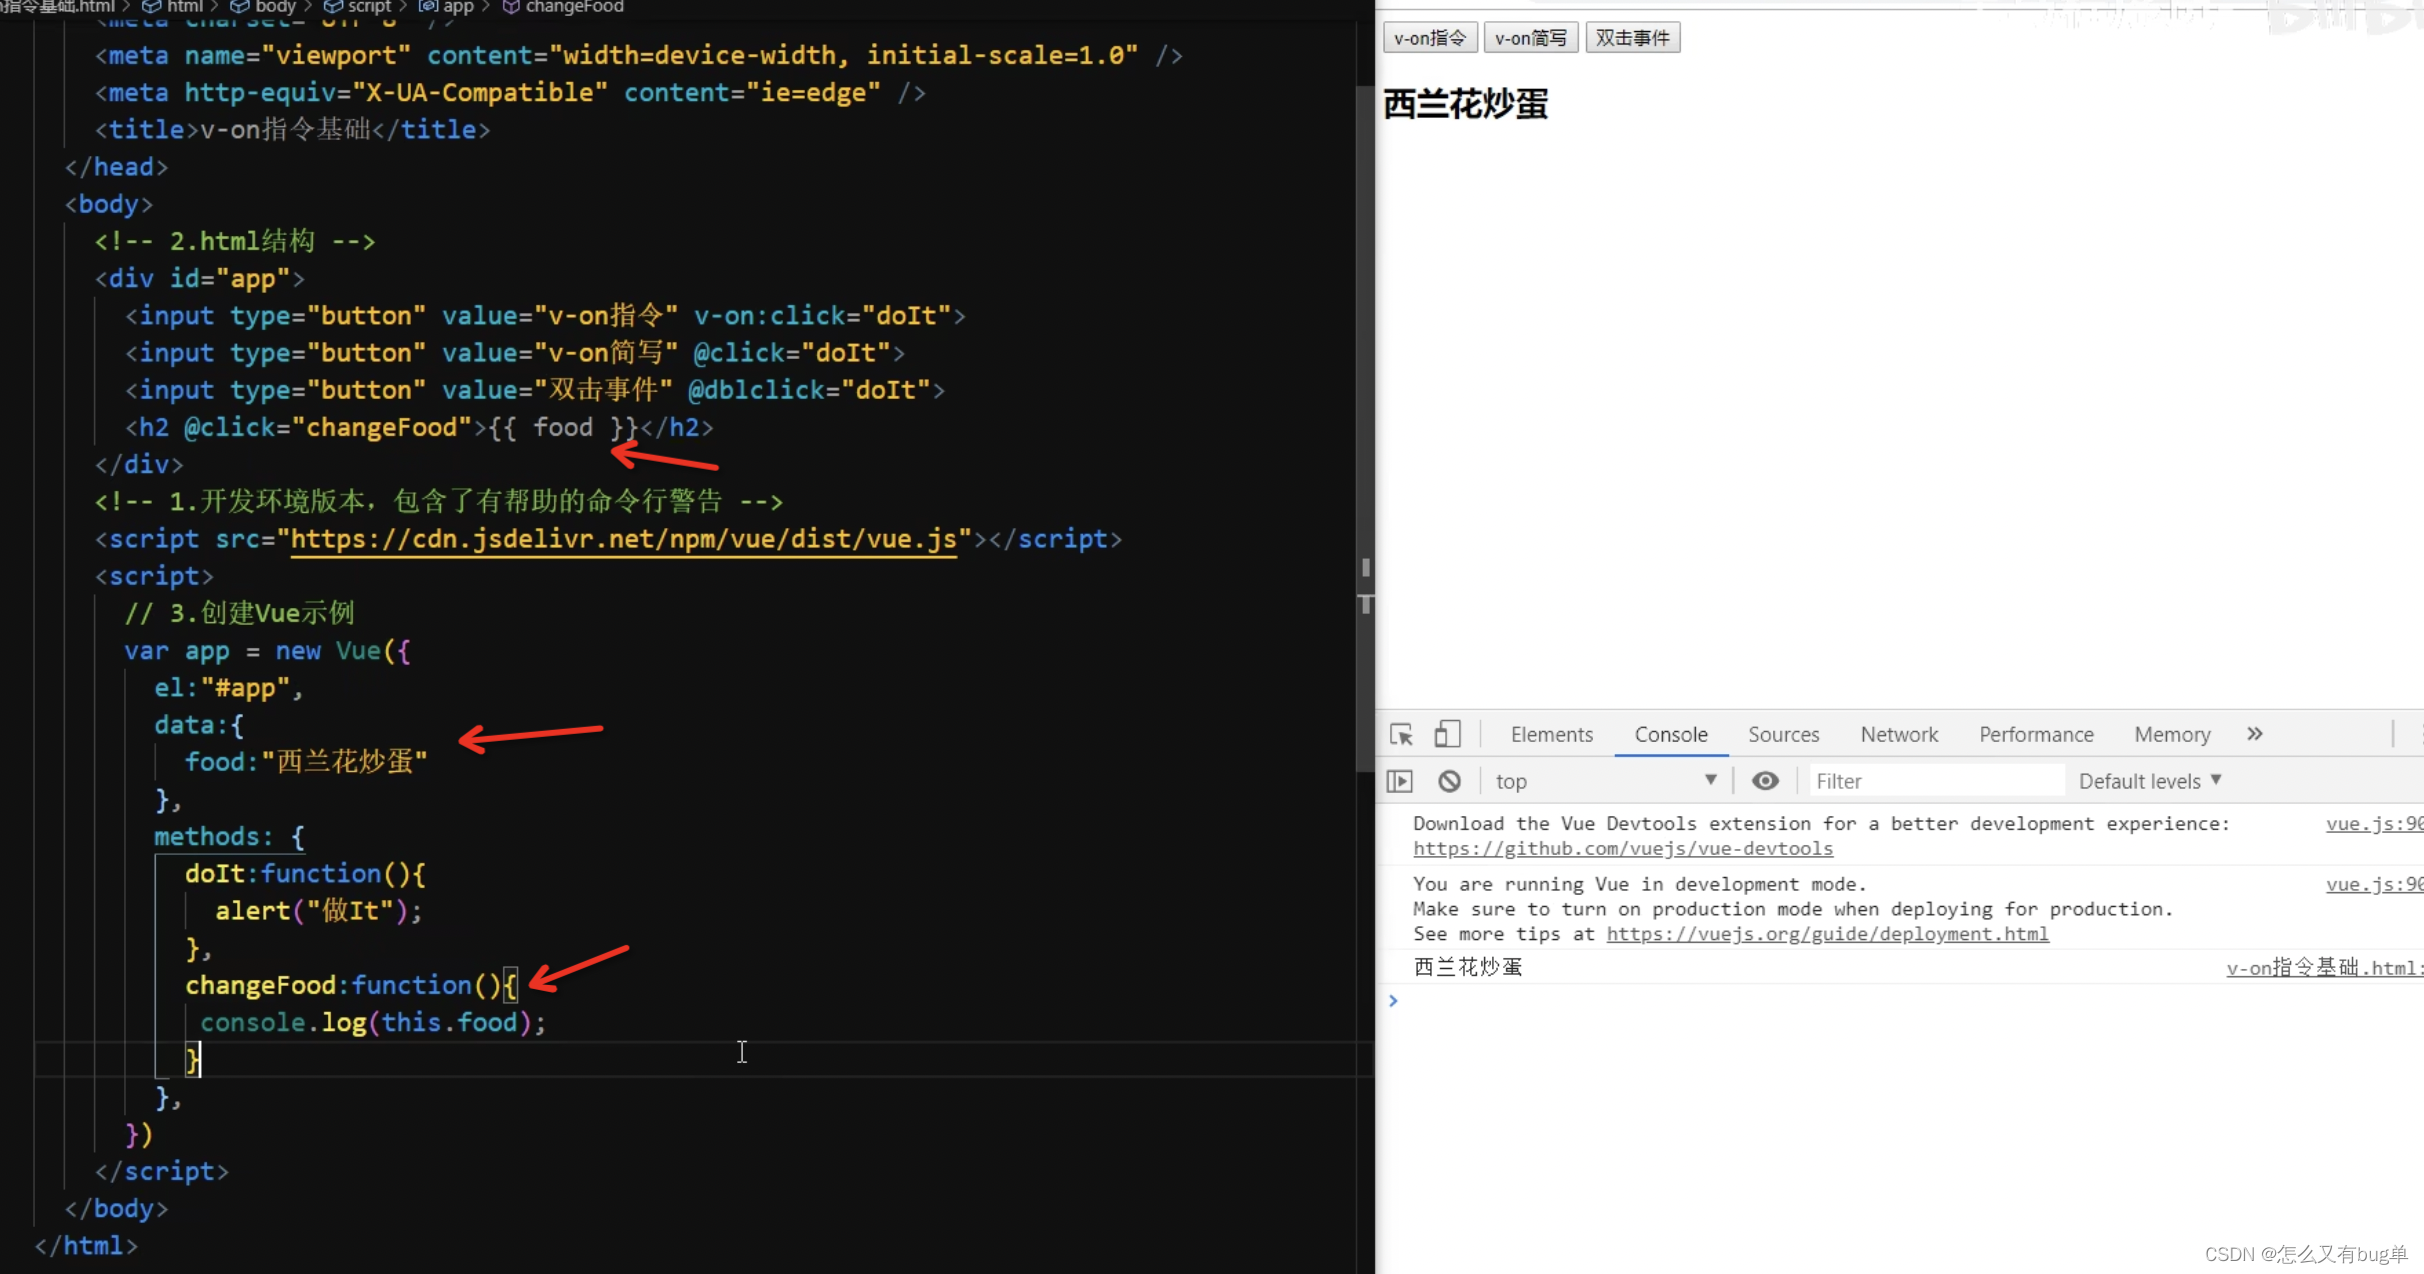The height and width of the screenshot is (1274, 2424).
Task: Focus the console Filter input field
Action: click(x=1936, y=781)
